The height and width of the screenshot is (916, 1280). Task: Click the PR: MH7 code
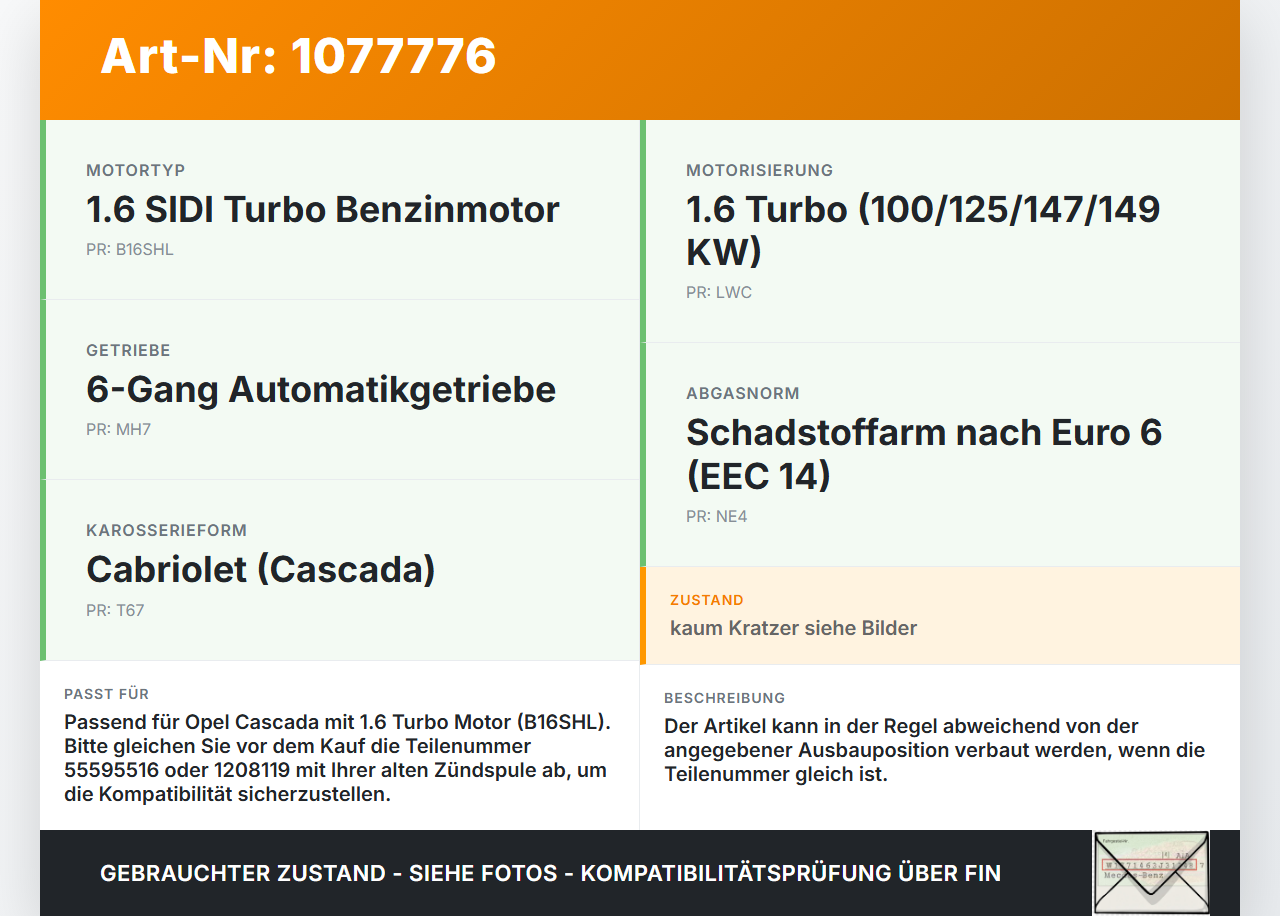[x=119, y=430]
